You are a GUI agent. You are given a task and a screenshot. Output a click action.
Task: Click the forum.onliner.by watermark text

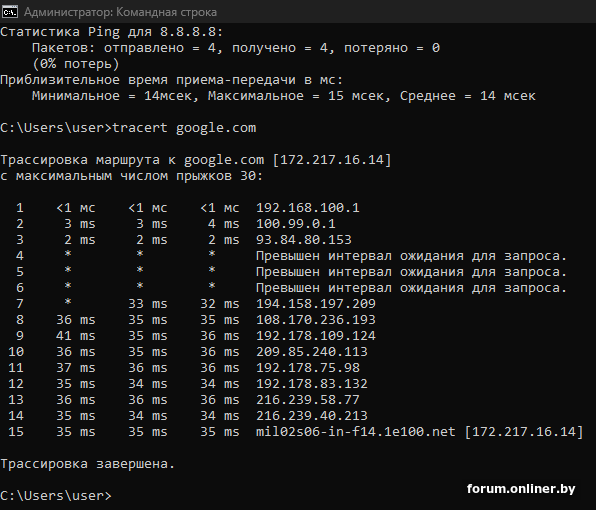point(521,489)
